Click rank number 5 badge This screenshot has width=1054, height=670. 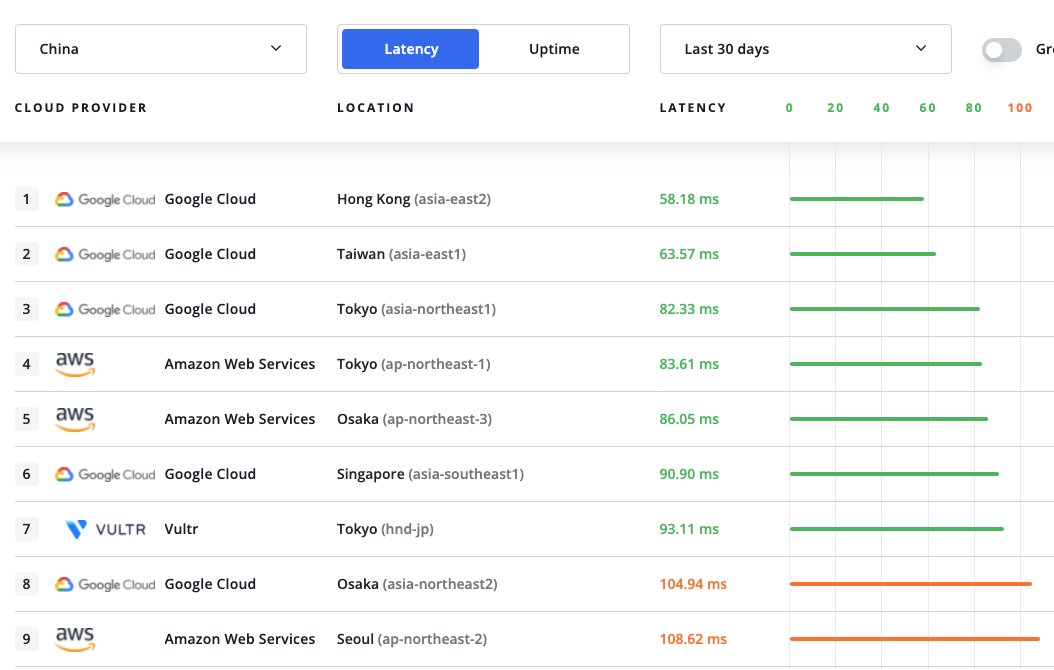pos(26,419)
